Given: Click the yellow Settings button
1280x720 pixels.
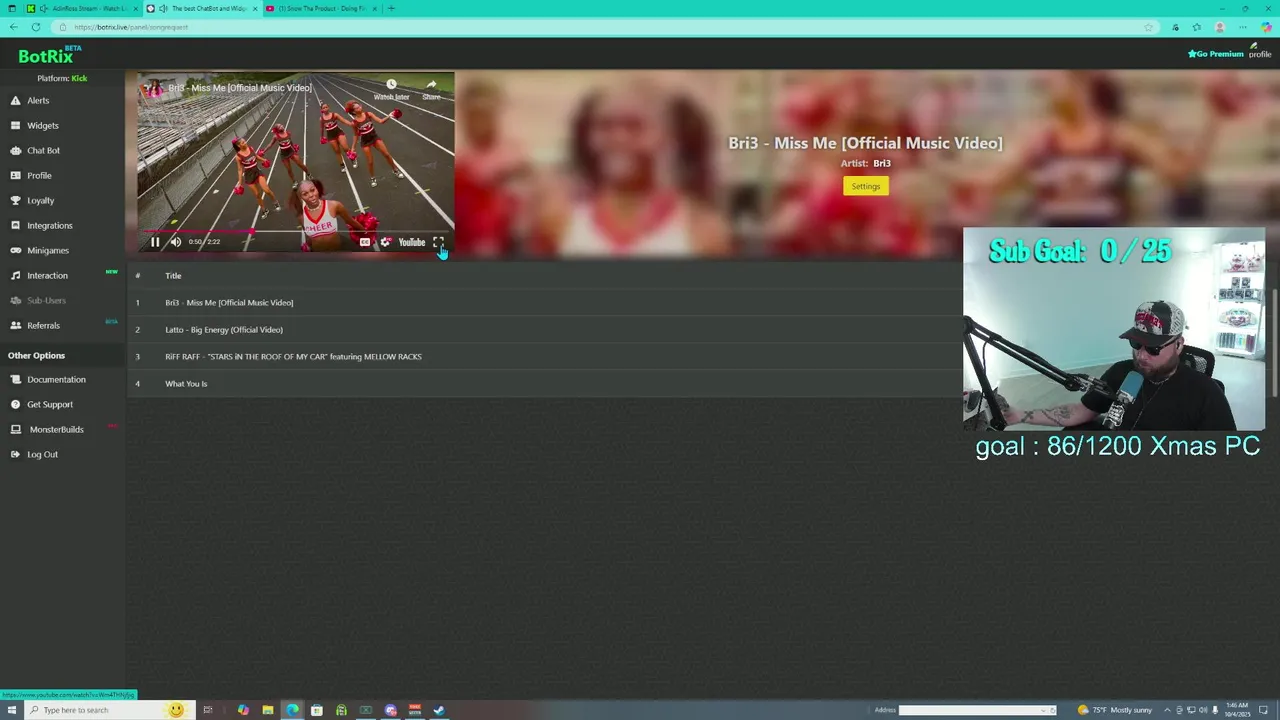Looking at the screenshot, I should (x=865, y=186).
